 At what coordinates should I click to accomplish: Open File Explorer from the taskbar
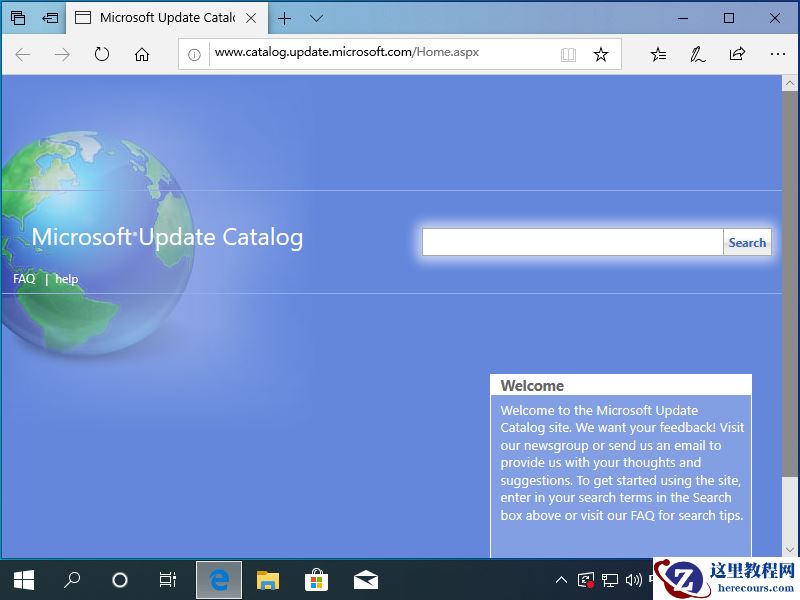coord(268,580)
